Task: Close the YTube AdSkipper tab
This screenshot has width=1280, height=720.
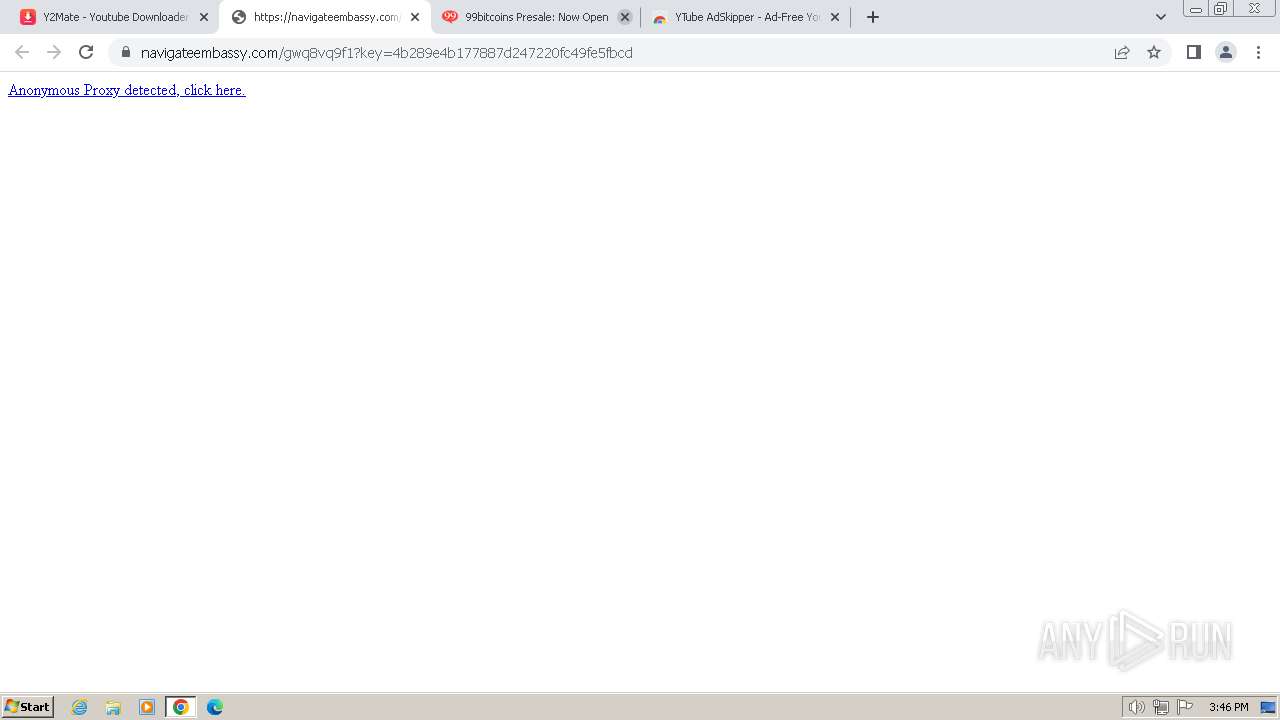Action: [835, 17]
